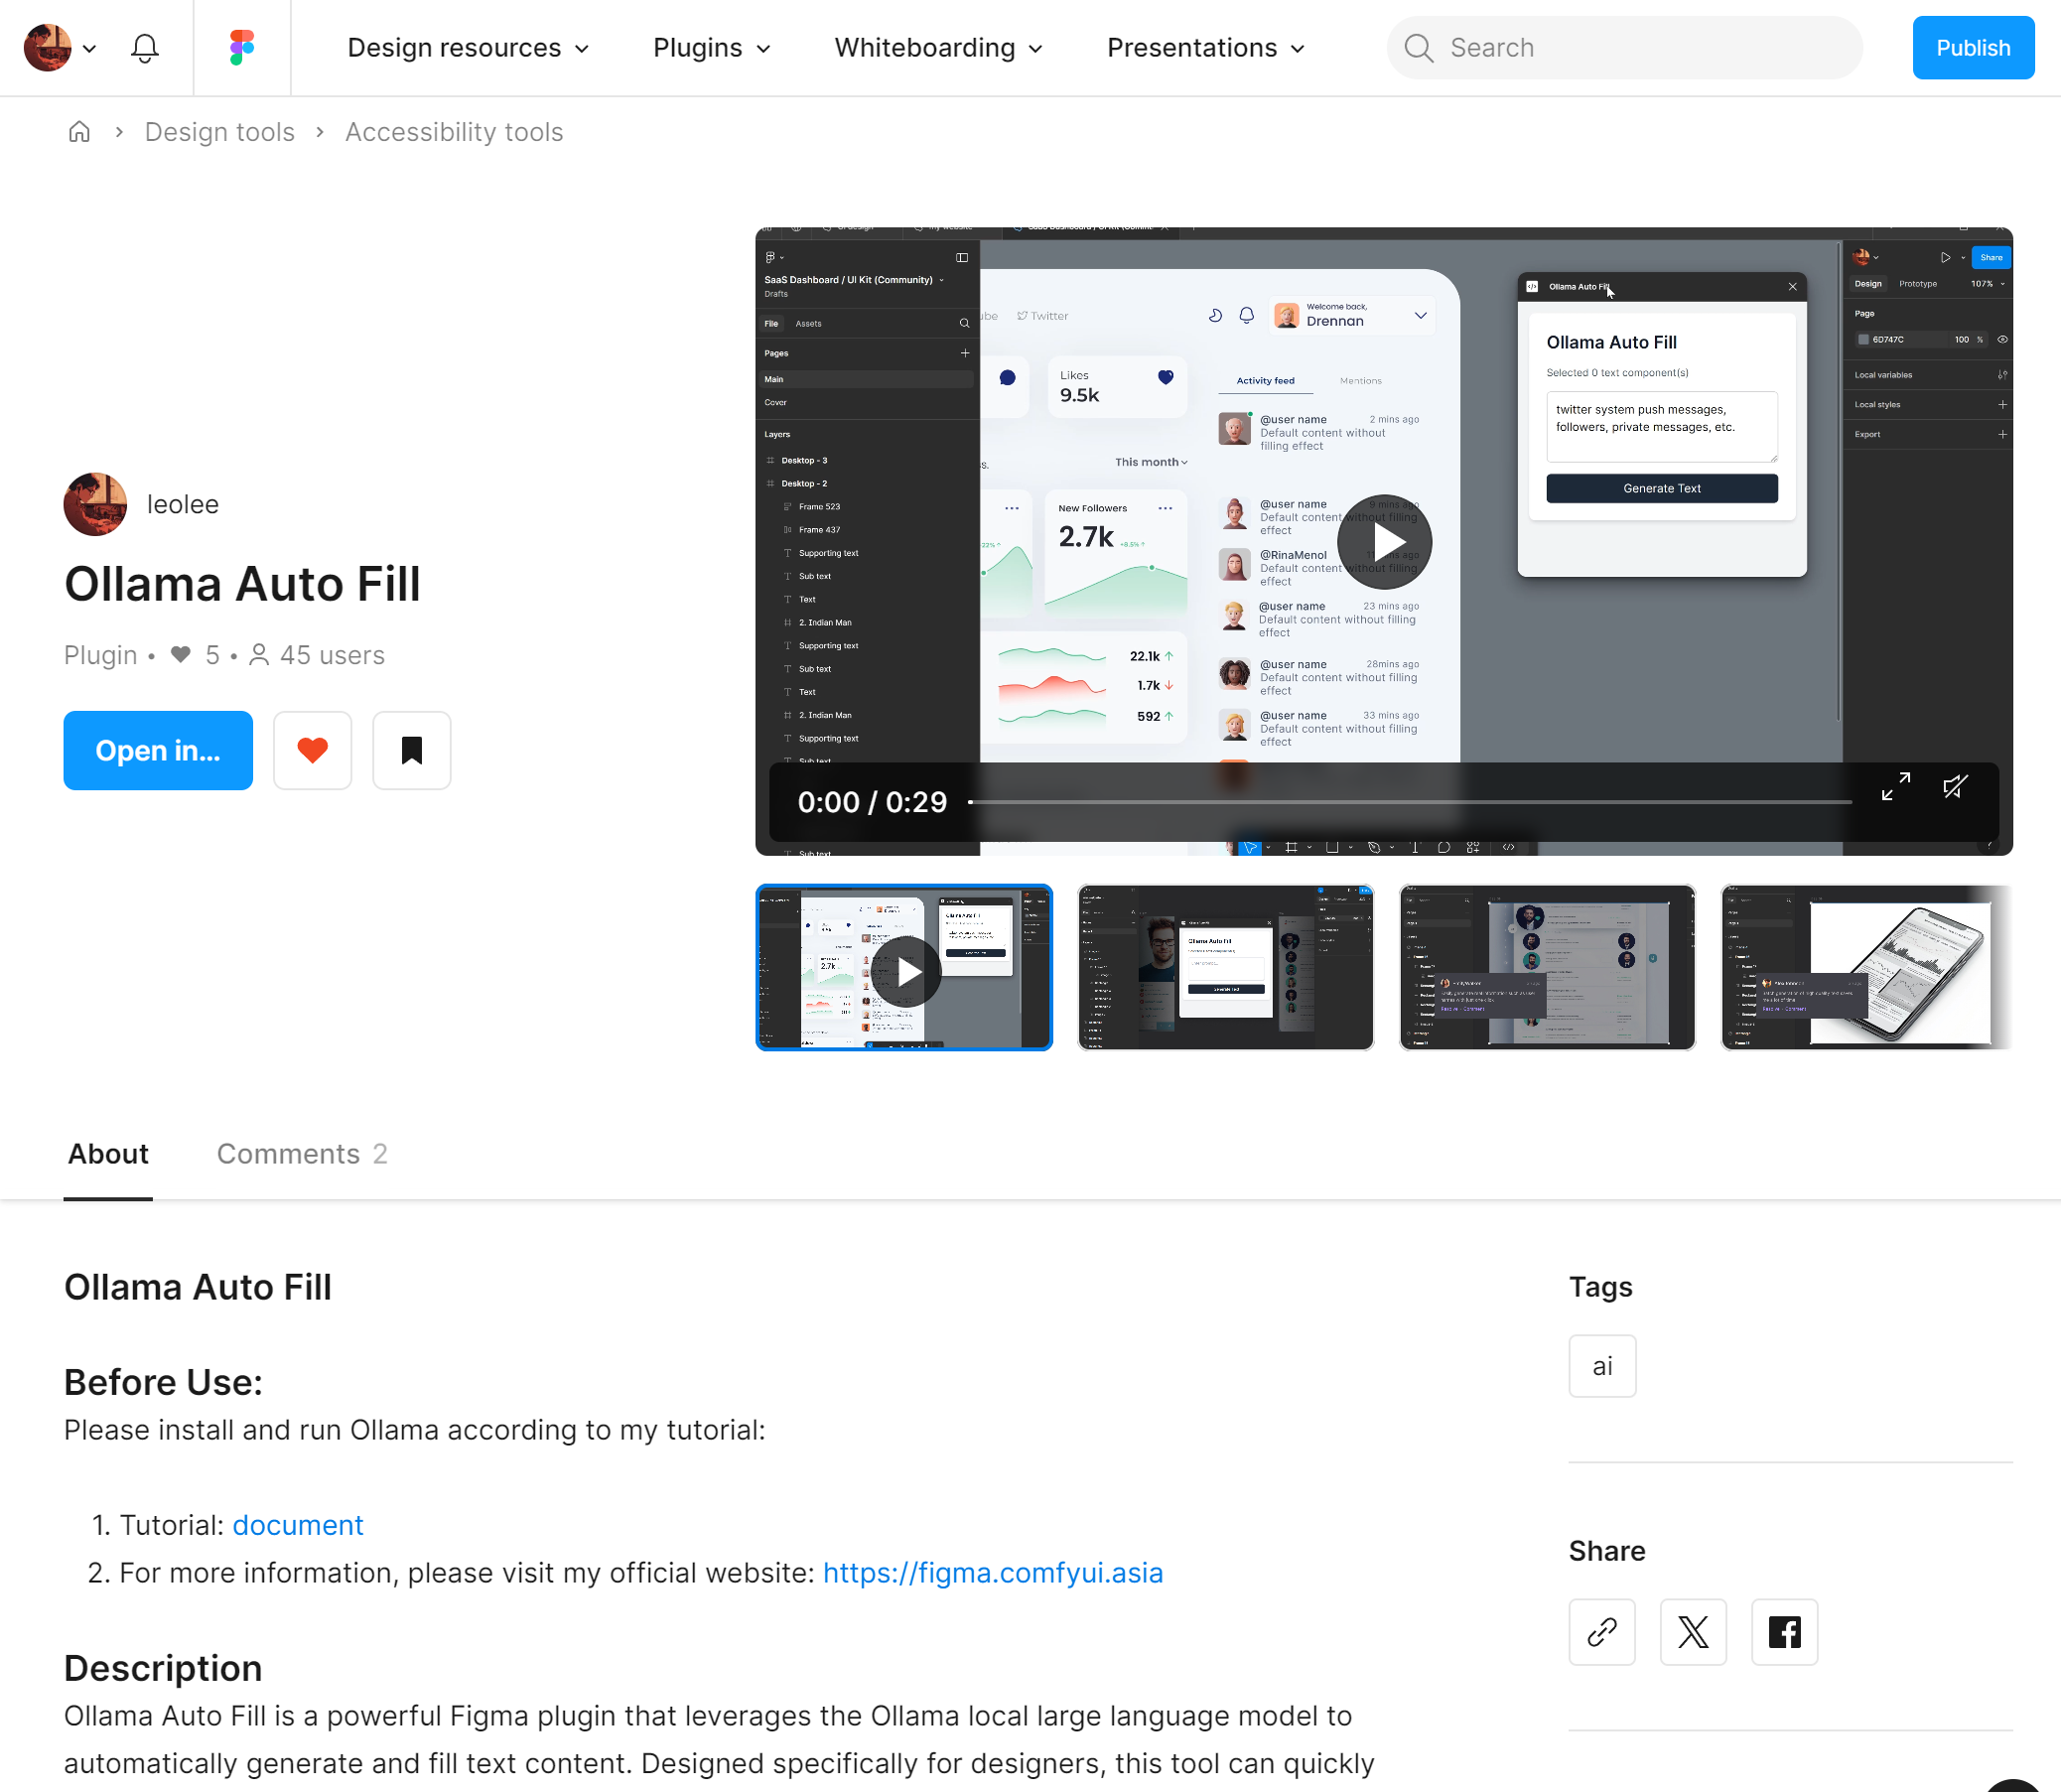
Task: Click the likes count heart icon
Action: (x=180, y=655)
